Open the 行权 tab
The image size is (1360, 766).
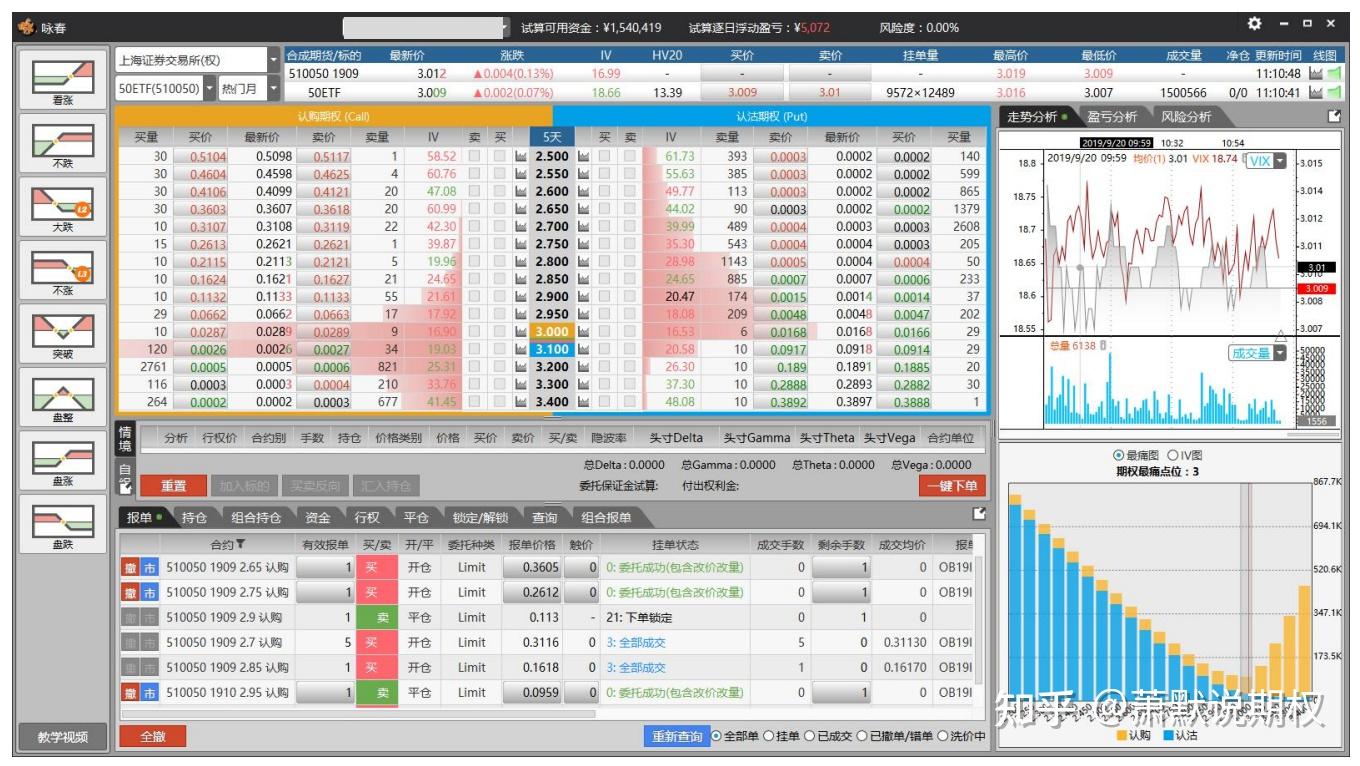[x=367, y=517]
